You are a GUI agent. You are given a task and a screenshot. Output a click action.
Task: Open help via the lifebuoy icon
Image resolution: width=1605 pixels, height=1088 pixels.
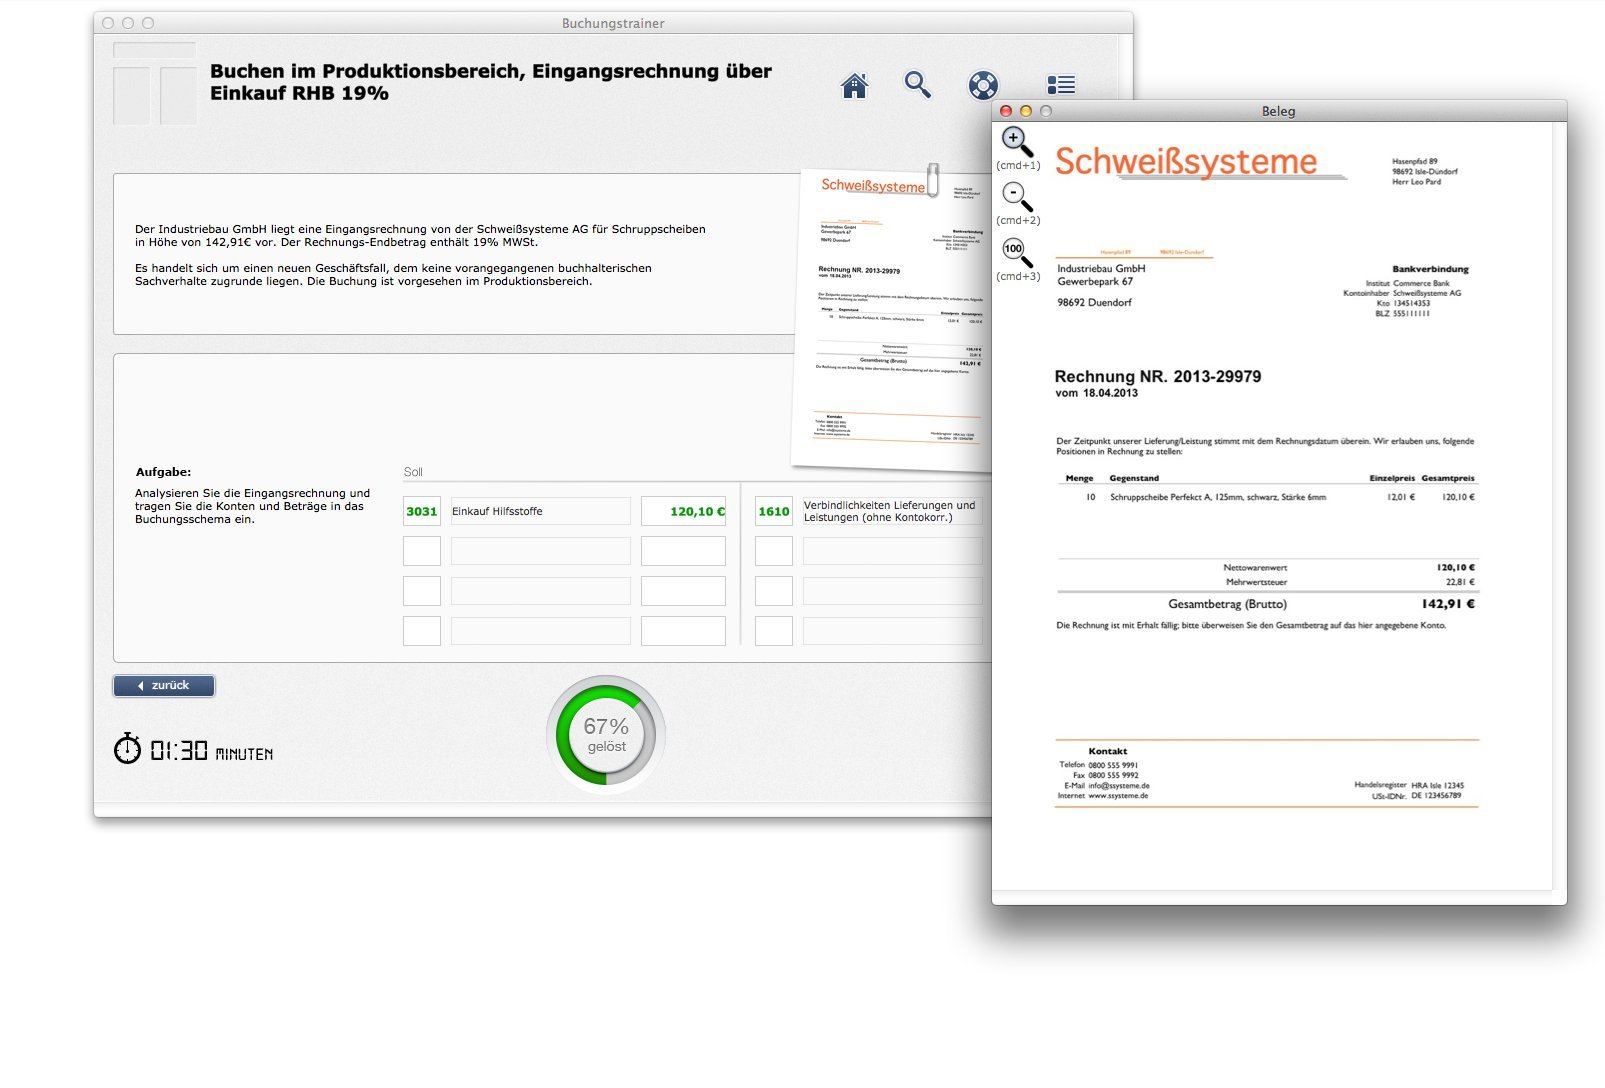(983, 85)
